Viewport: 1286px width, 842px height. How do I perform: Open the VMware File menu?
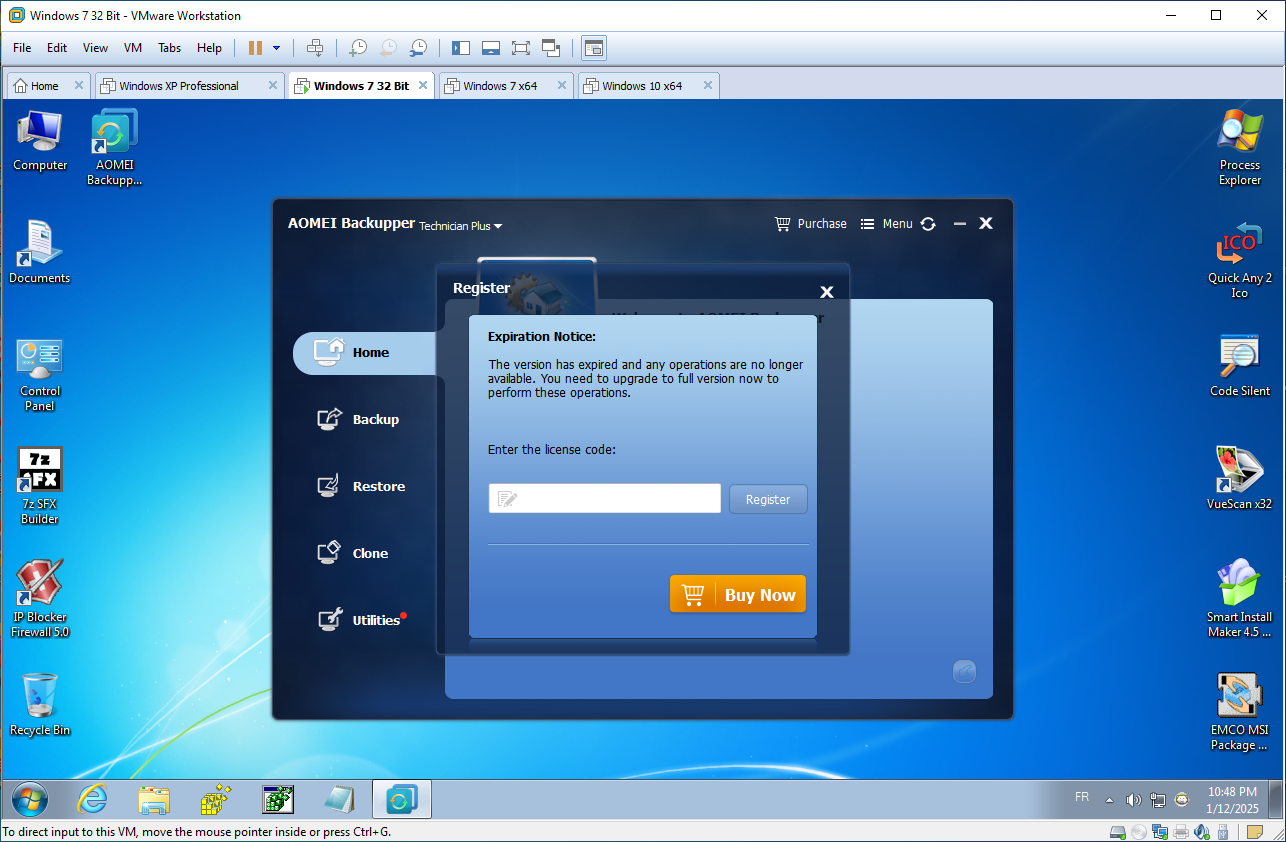[22, 48]
